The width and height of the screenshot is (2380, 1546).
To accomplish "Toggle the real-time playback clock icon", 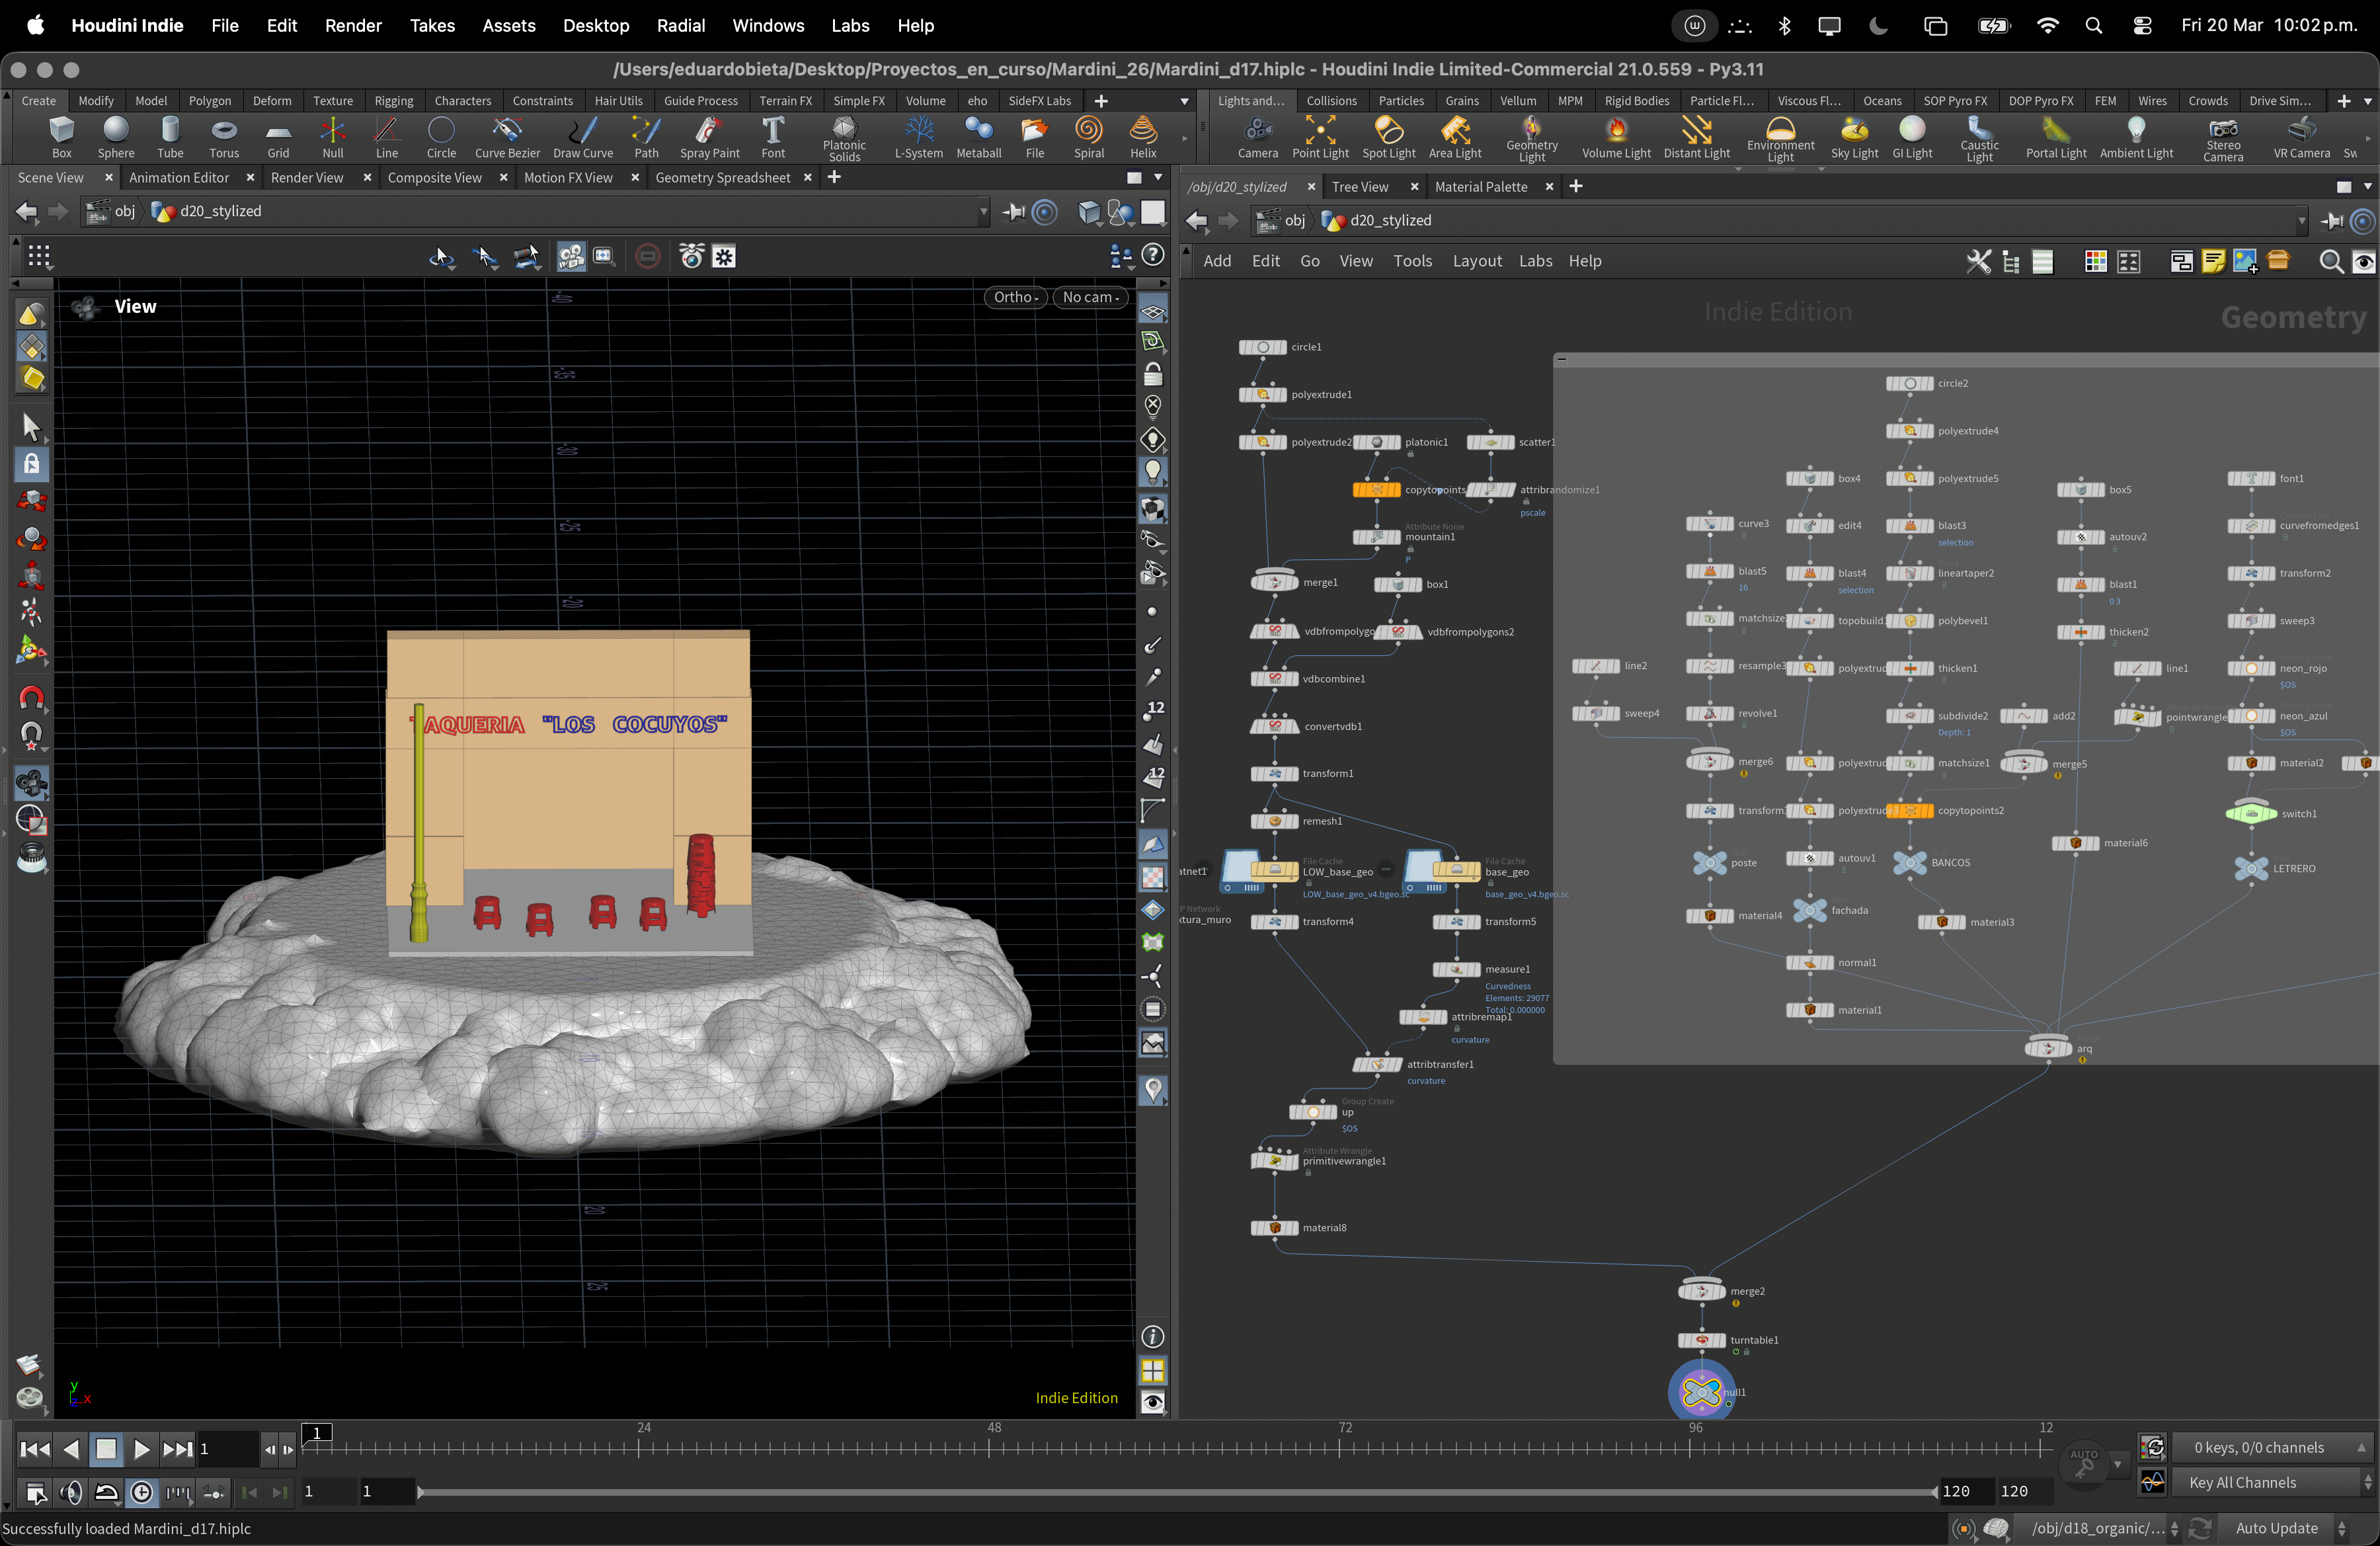I will [142, 1492].
